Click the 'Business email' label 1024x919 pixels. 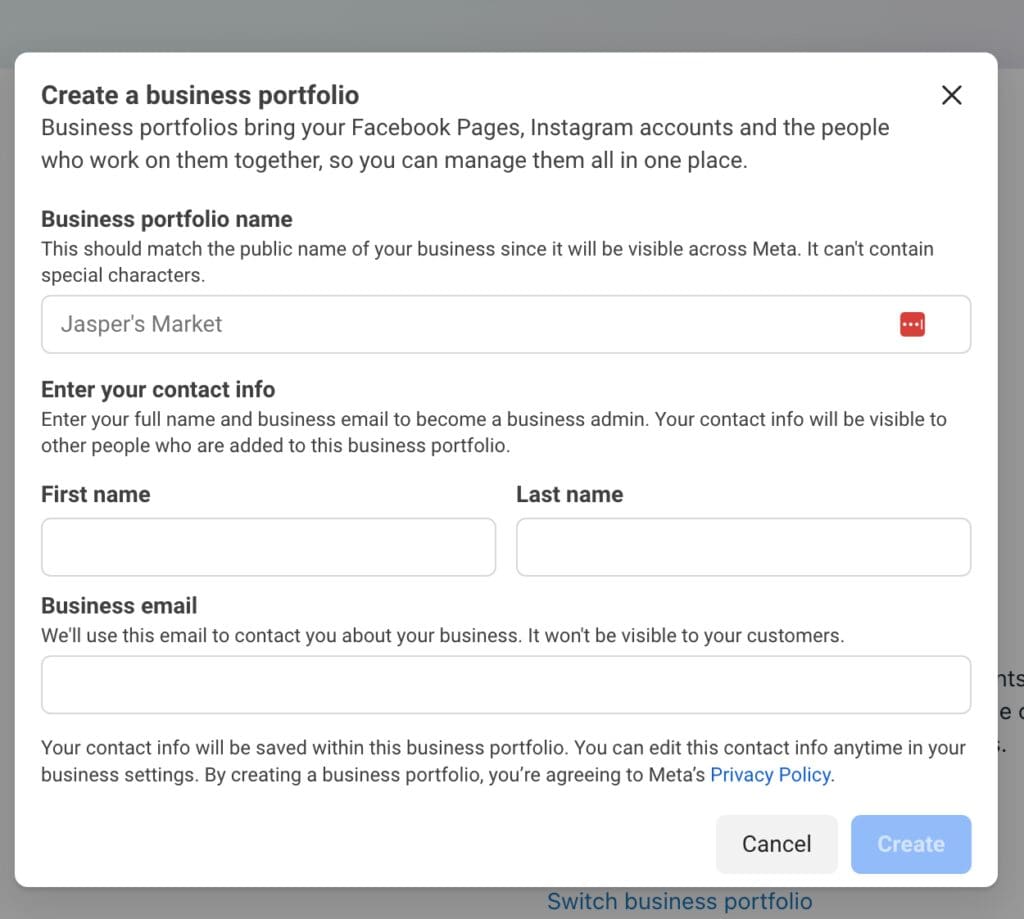pos(119,605)
